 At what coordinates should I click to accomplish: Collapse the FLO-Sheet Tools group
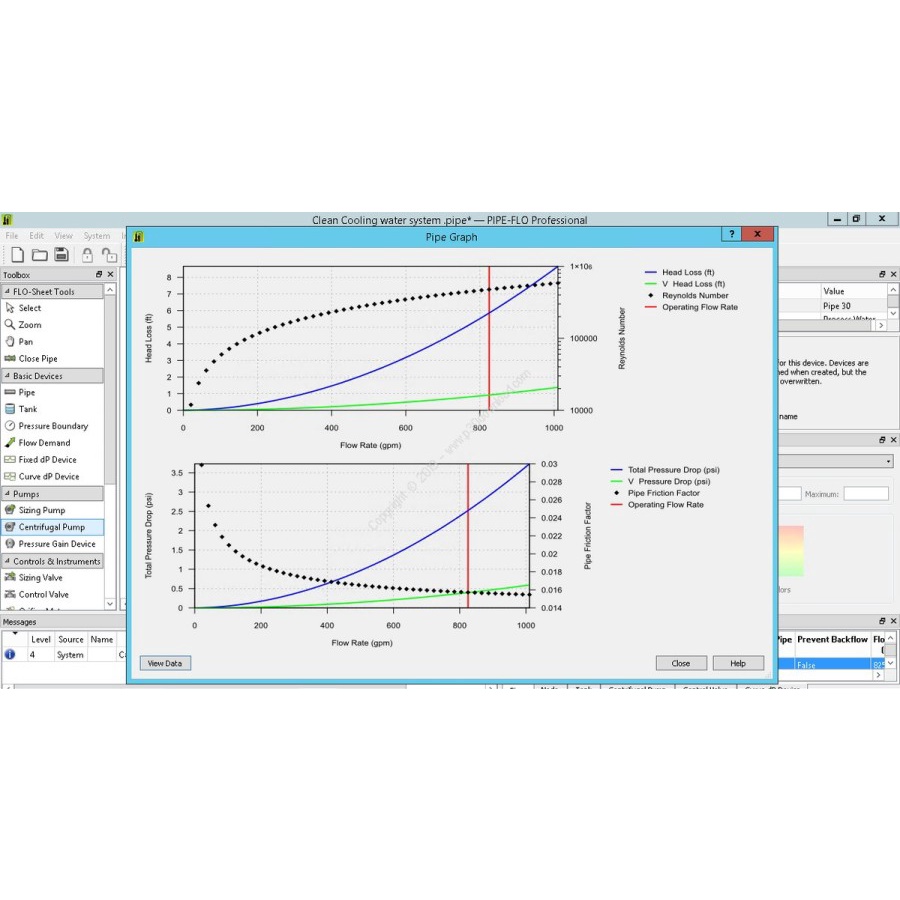7,292
